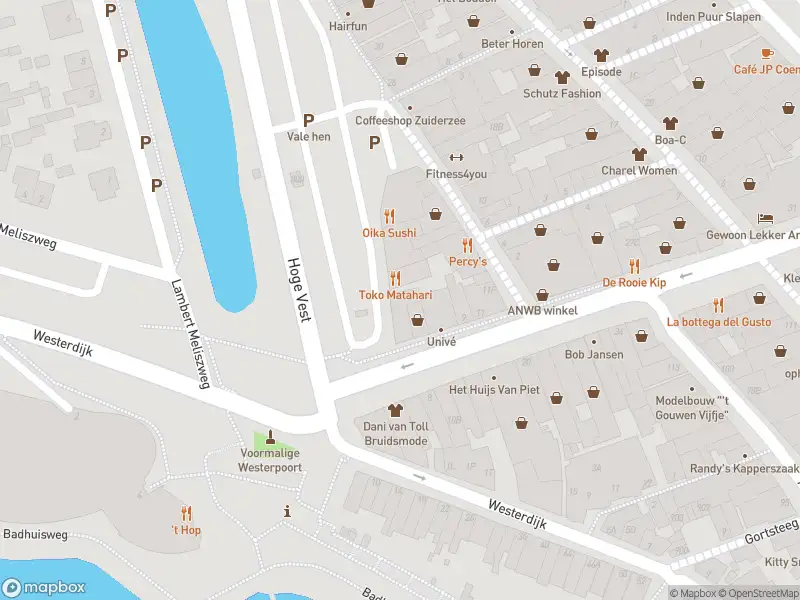This screenshot has width=800, height=600.
Task: Open the OpenStreetMap attribution link
Action: pyautogui.click(x=760, y=593)
